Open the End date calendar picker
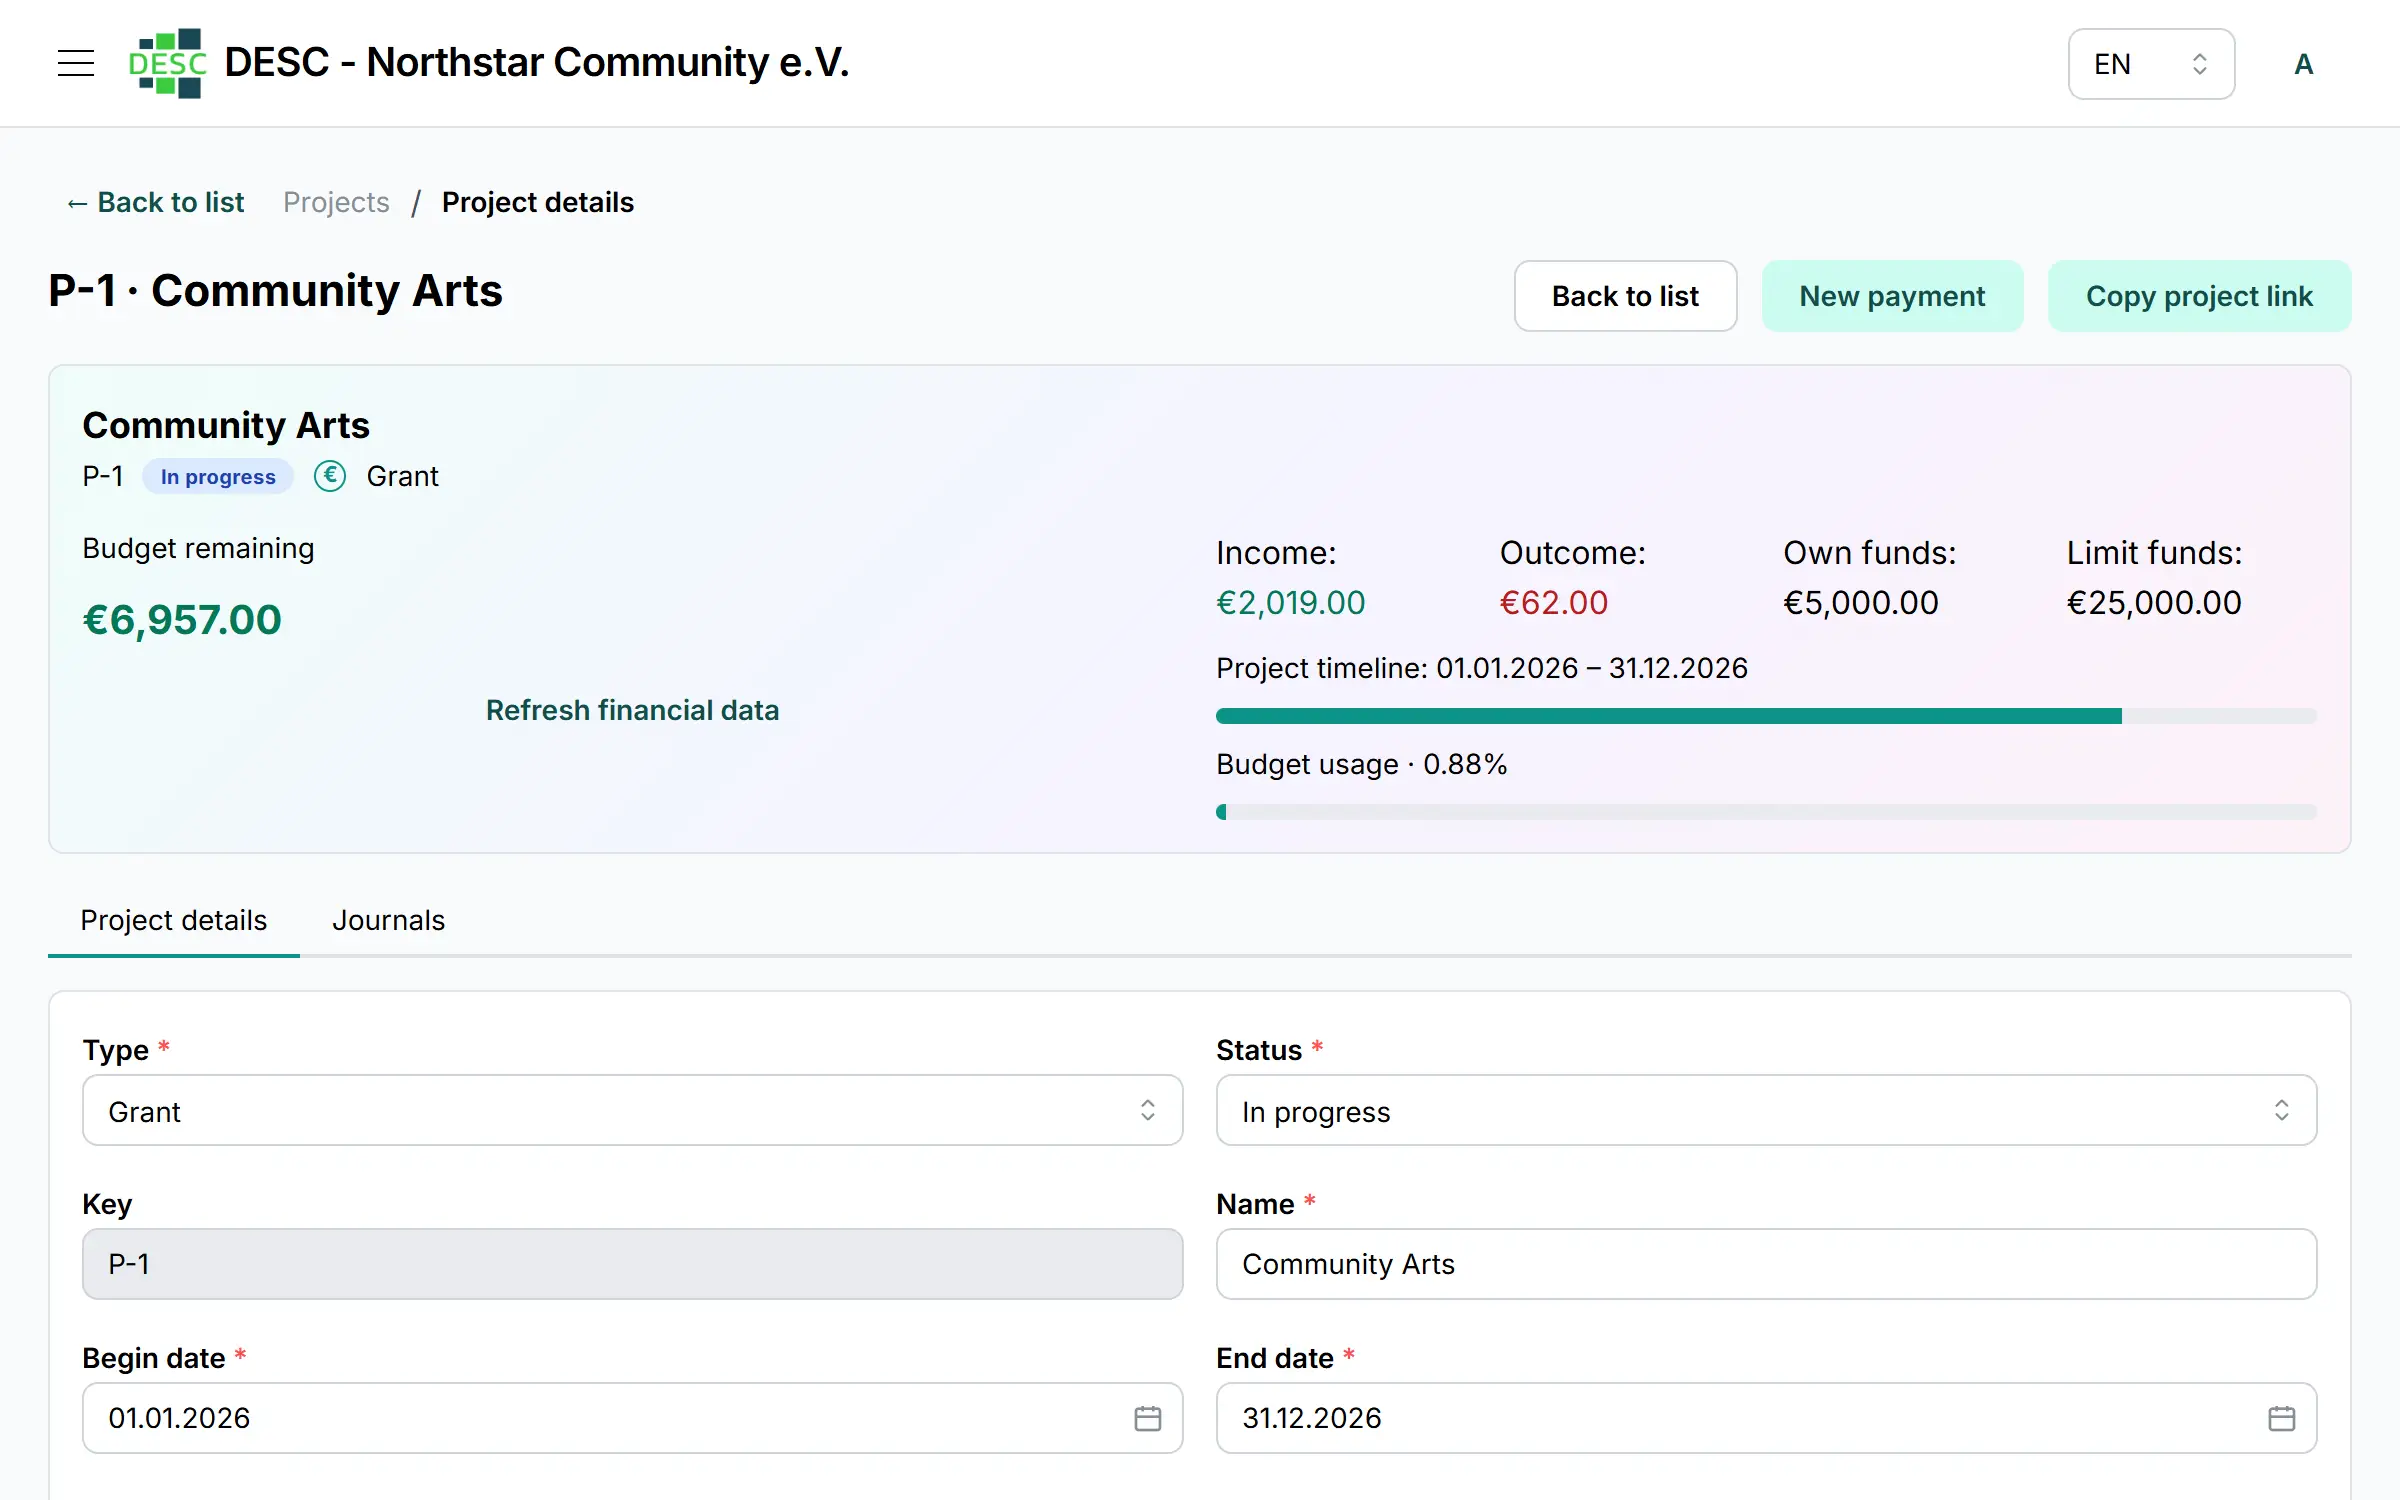 click(x=2281, y=1418)
